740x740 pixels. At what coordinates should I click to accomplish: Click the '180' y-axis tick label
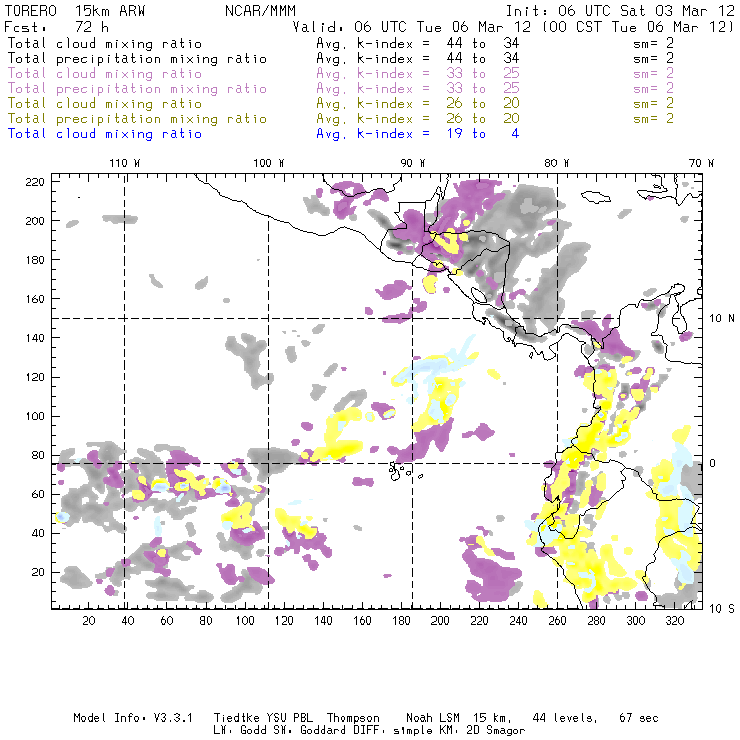tap(35, 260)
